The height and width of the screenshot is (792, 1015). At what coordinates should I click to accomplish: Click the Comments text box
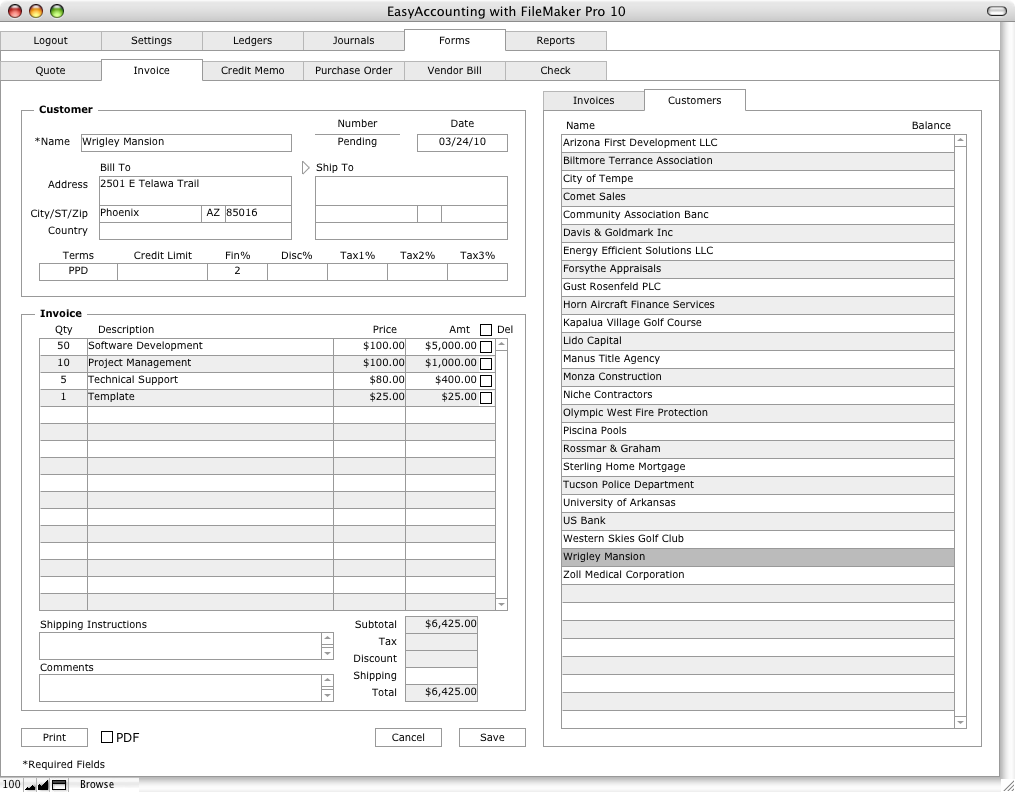click(181, 688)
